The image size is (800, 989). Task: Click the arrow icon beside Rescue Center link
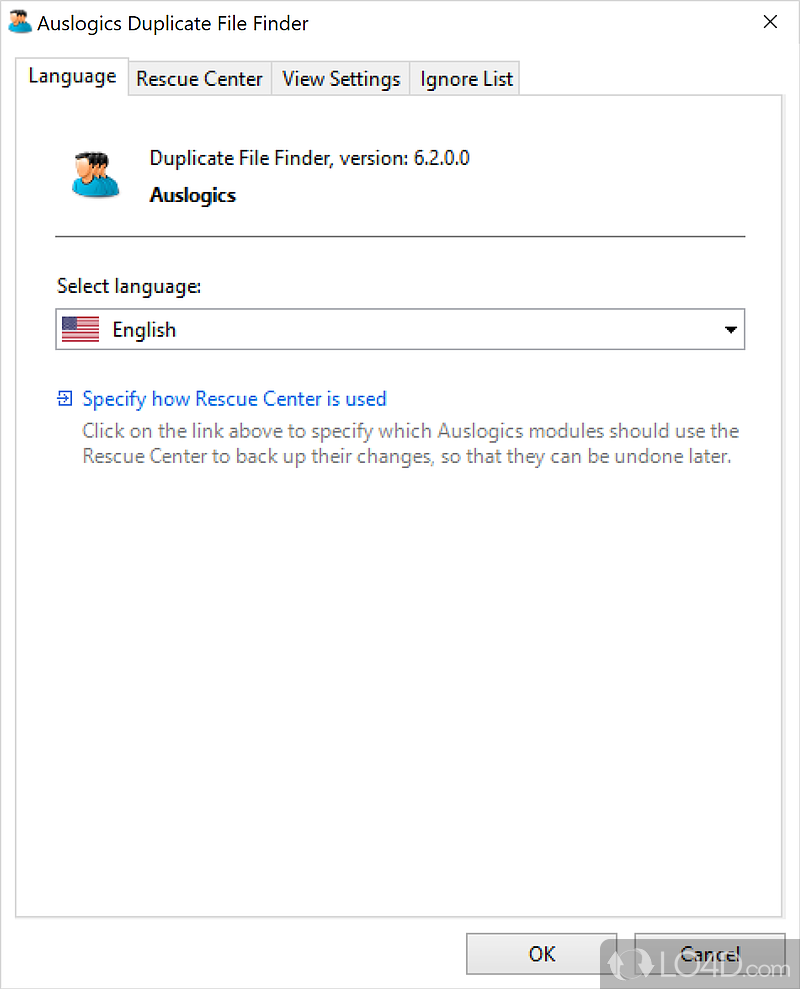coord(65,399)
